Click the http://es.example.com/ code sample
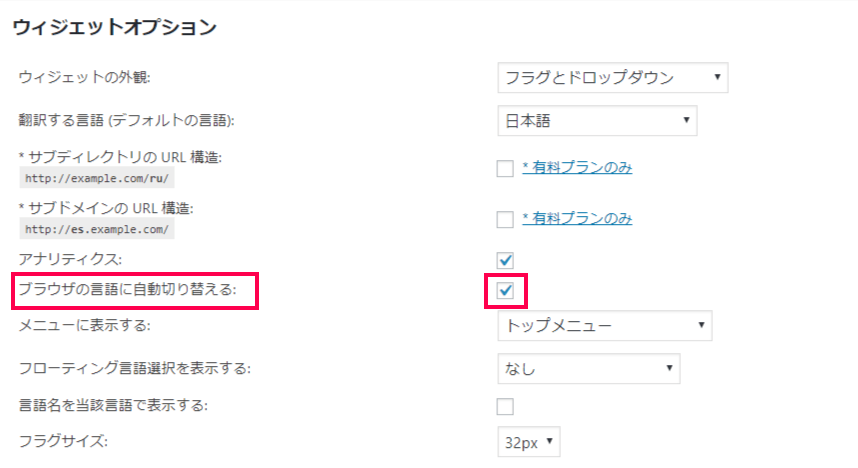Screen dimensions: 858x468 pos(97,229)
